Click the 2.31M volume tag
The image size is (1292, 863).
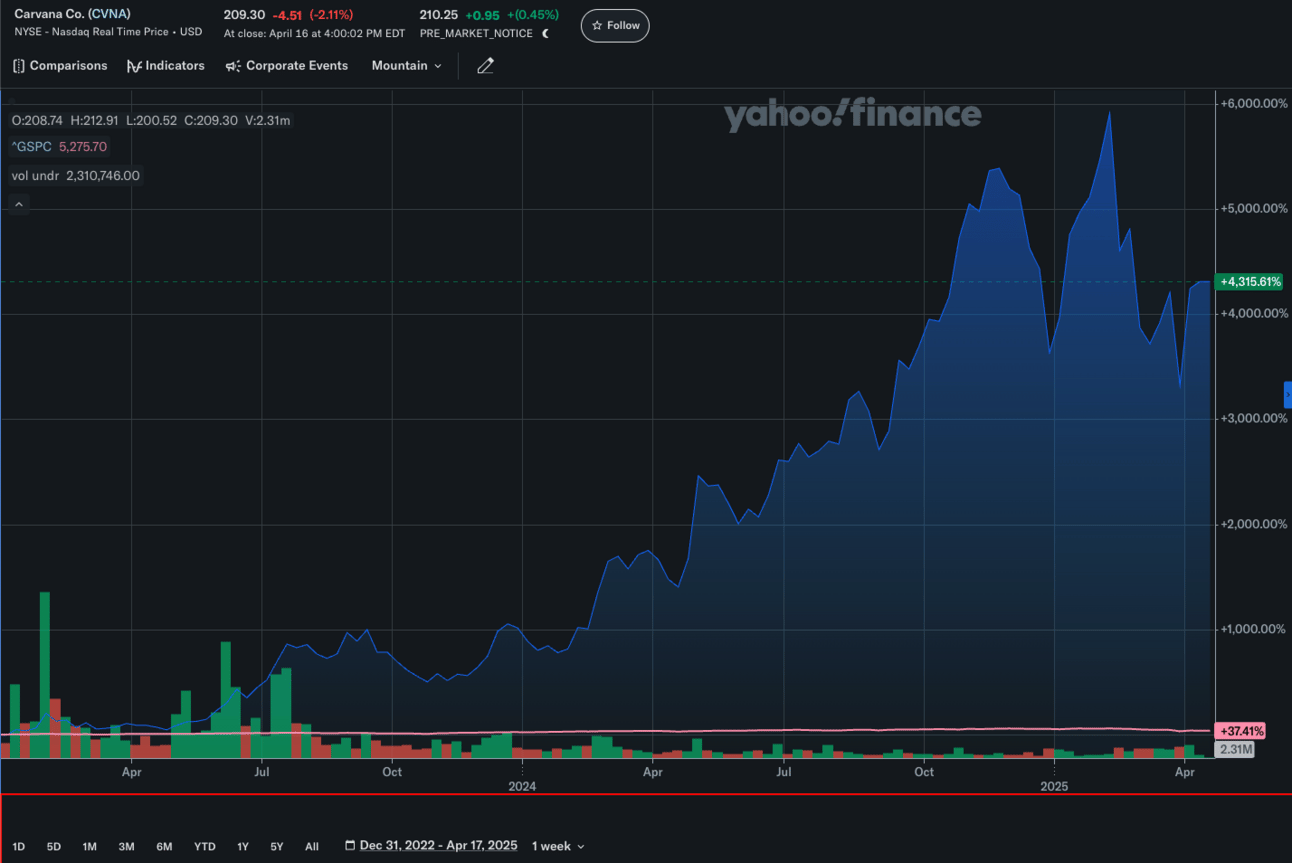[1235, 749]
